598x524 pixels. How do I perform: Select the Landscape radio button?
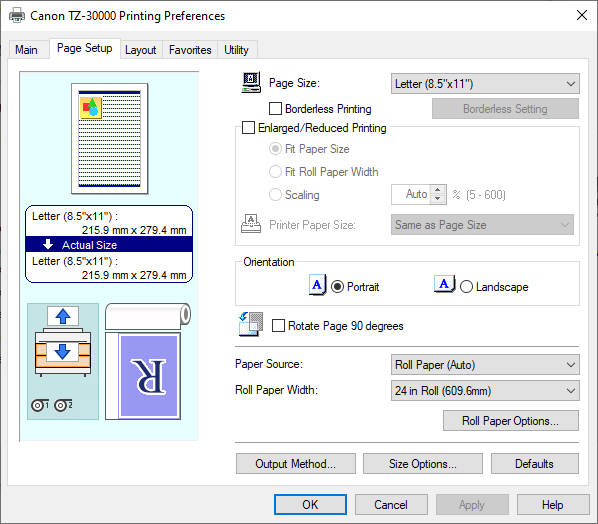466,287
